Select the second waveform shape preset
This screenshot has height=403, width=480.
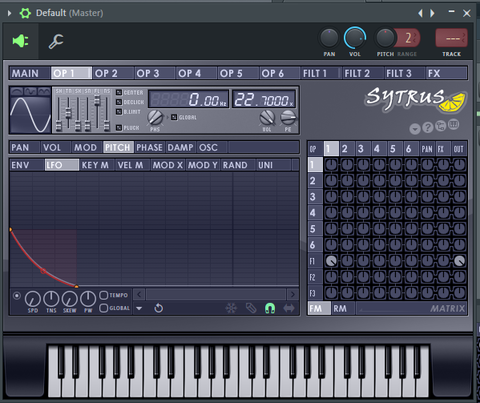point(30,91)
